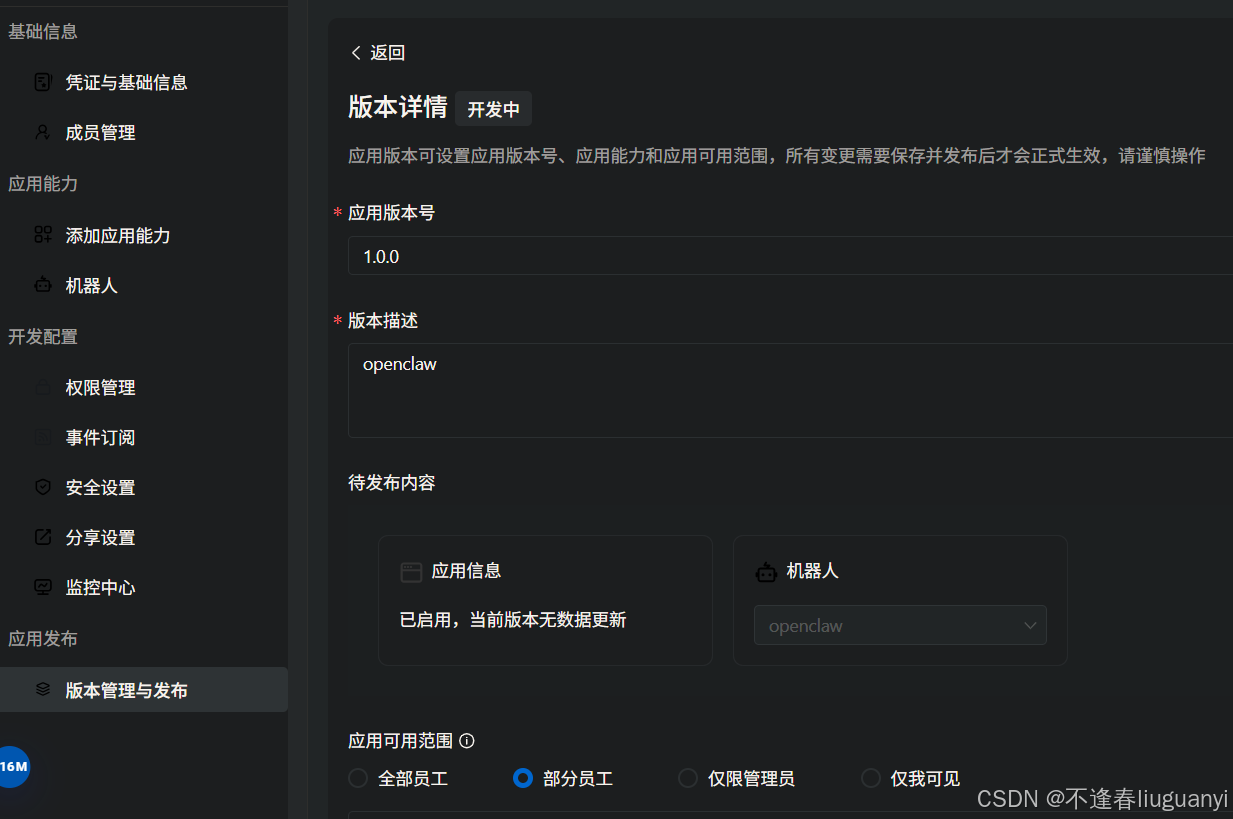The image size is (1233, 819).
Task: Click the 监控中心 monitoring icon
Action: coord(42,587)
